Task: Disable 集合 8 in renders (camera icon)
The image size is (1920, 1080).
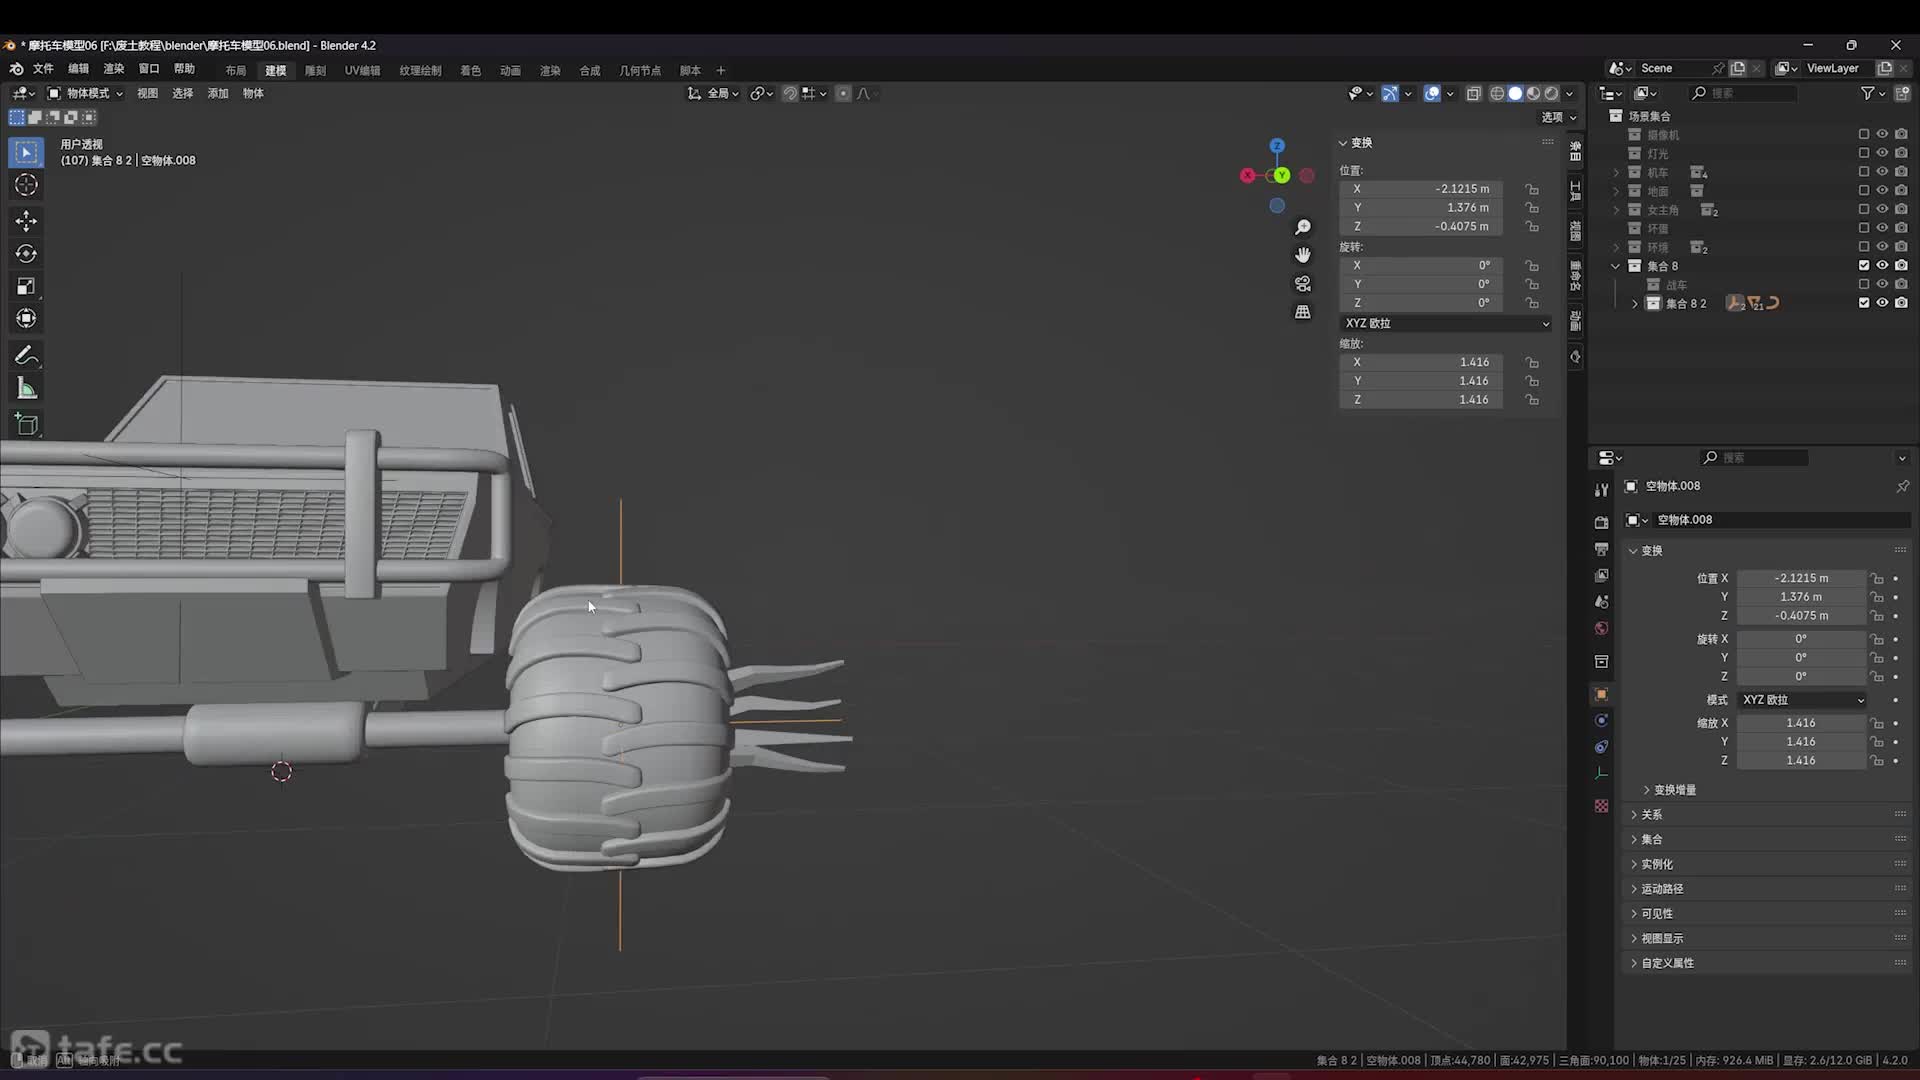Action: [x=1901, y=266]
